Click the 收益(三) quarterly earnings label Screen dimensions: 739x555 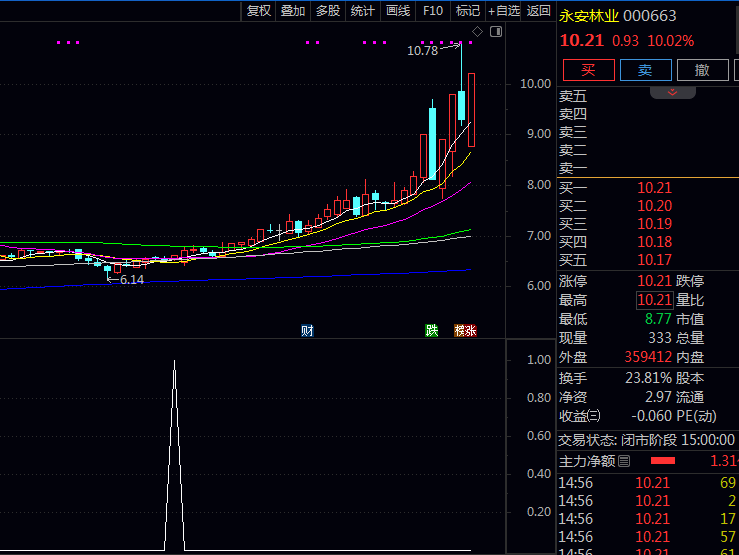[x=580, y=415]
